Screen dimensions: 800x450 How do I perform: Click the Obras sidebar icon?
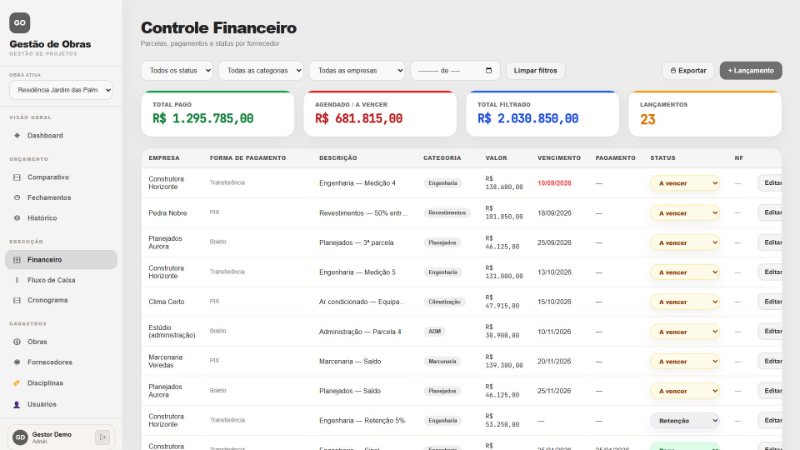tap(17, 342)
